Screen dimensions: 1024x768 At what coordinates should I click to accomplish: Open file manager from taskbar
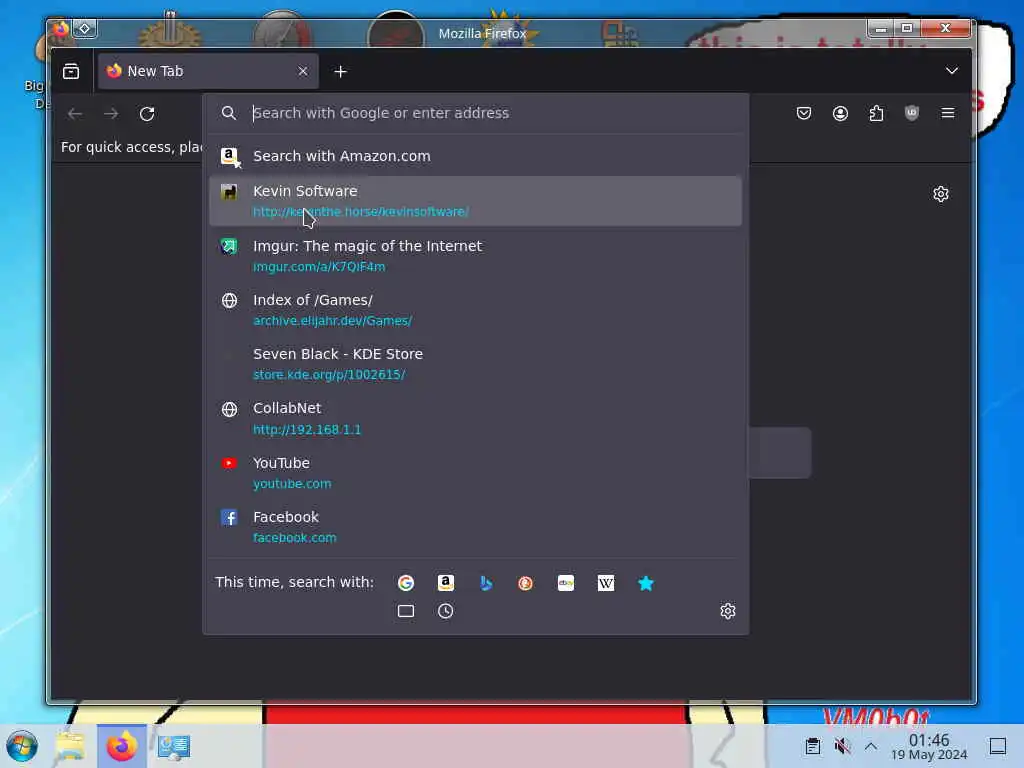tap(71, 746)
